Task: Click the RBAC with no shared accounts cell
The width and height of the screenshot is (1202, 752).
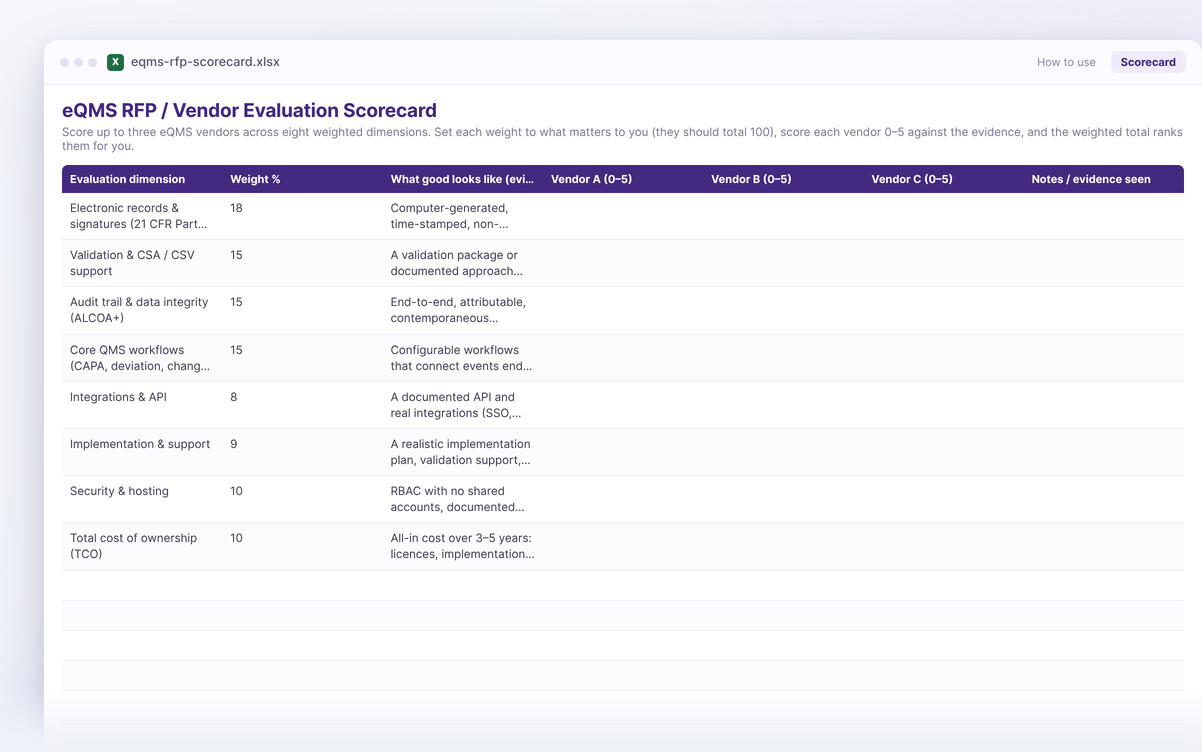Action: pyautogui.click(x=463, y=499)
